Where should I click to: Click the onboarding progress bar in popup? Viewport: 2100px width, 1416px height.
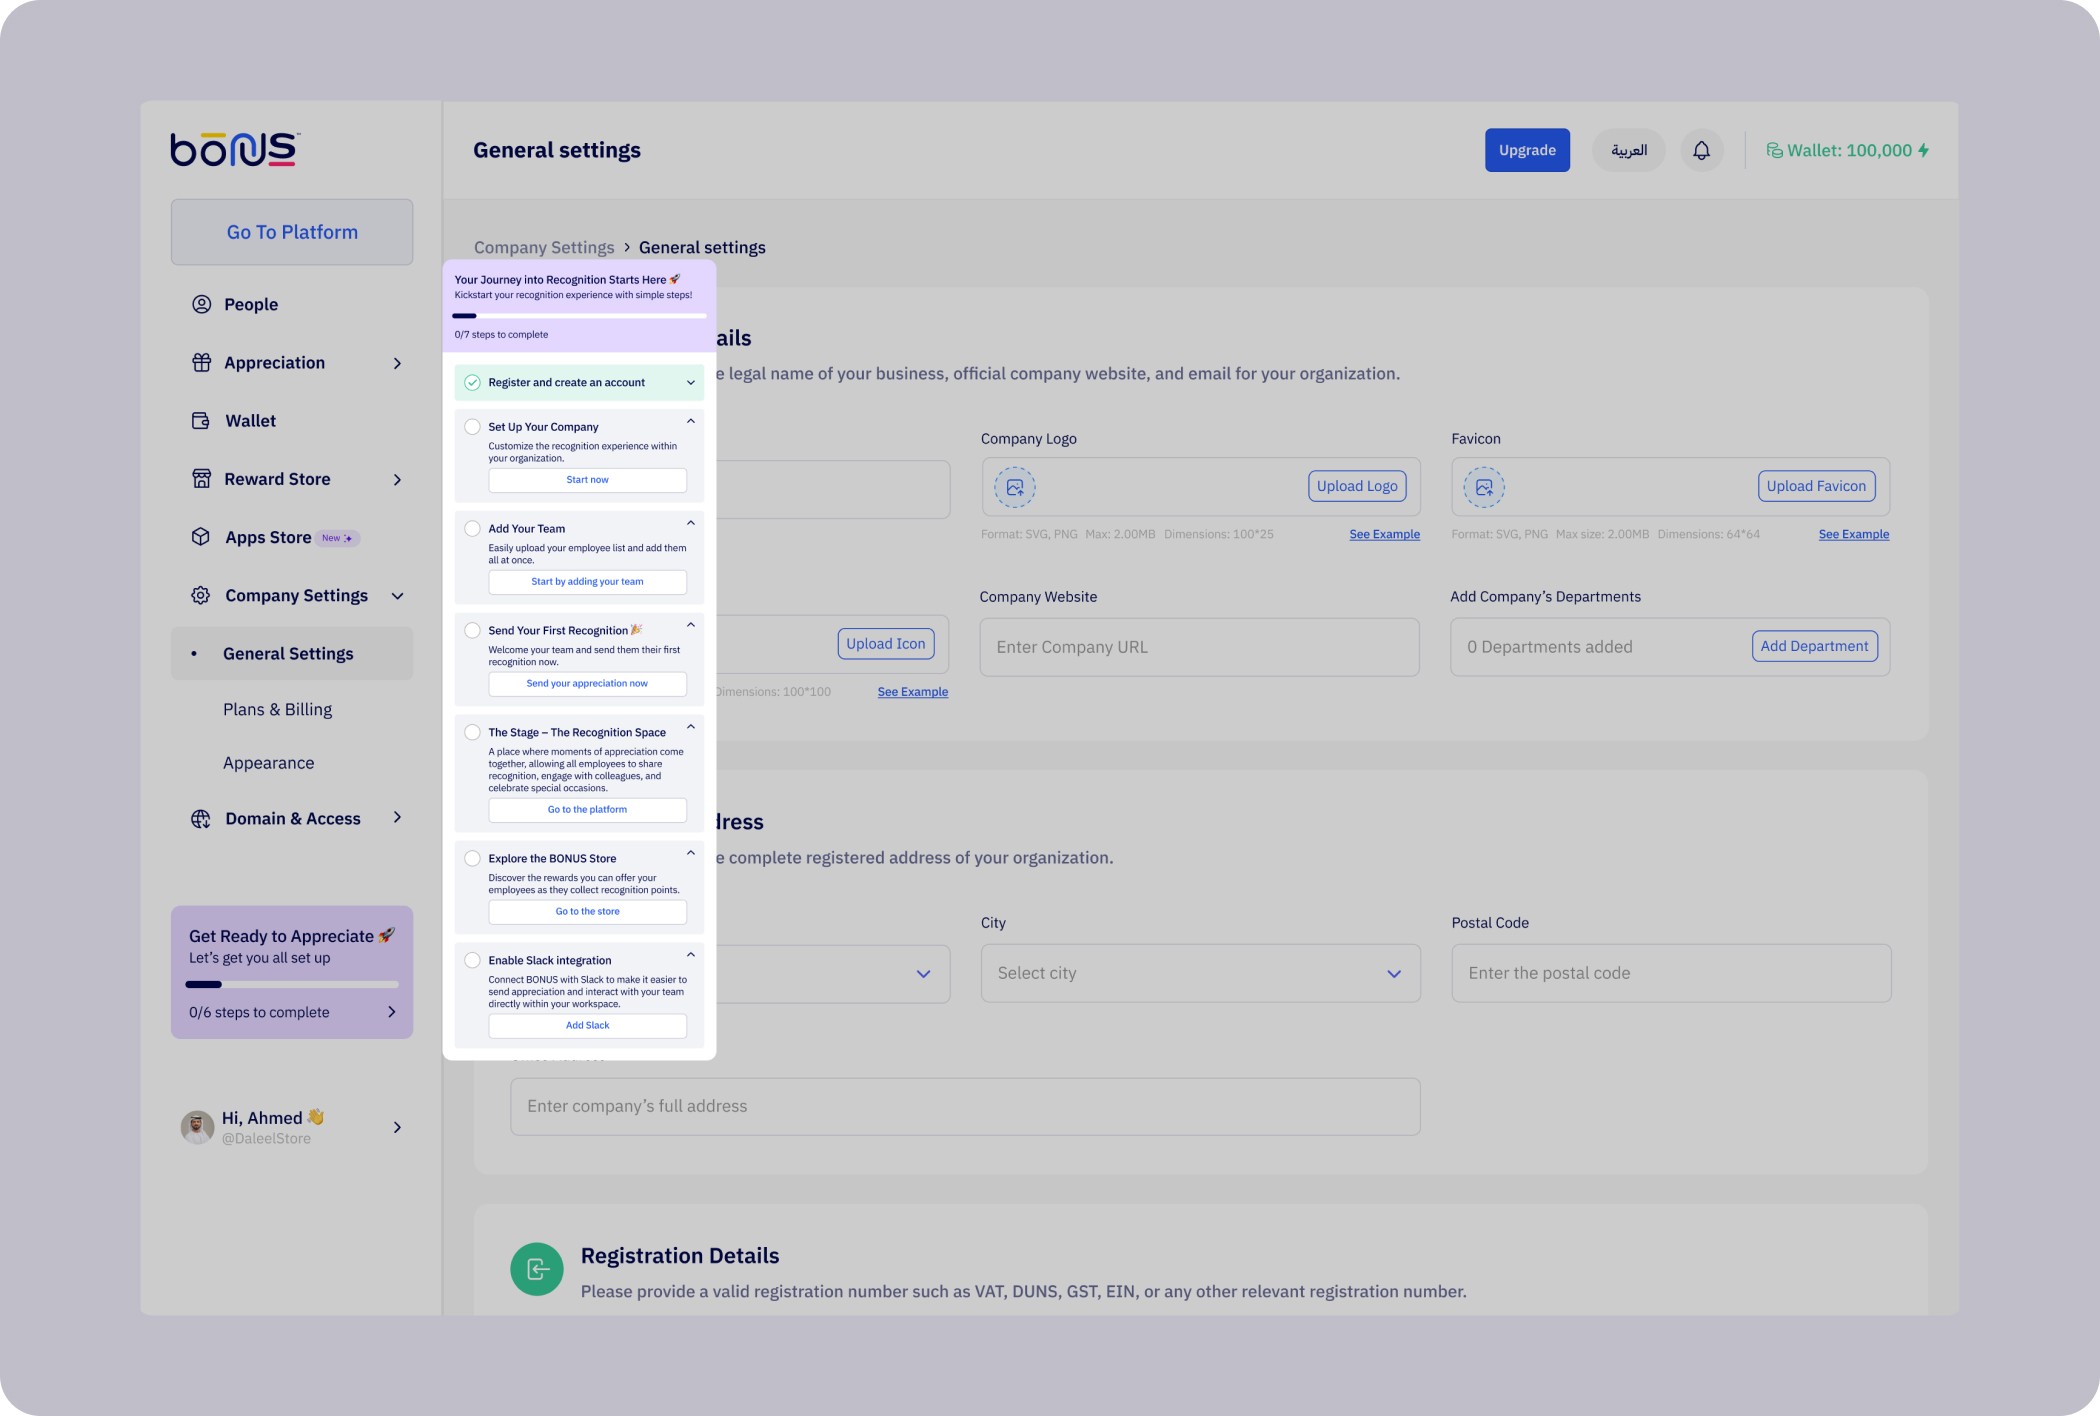579,316
